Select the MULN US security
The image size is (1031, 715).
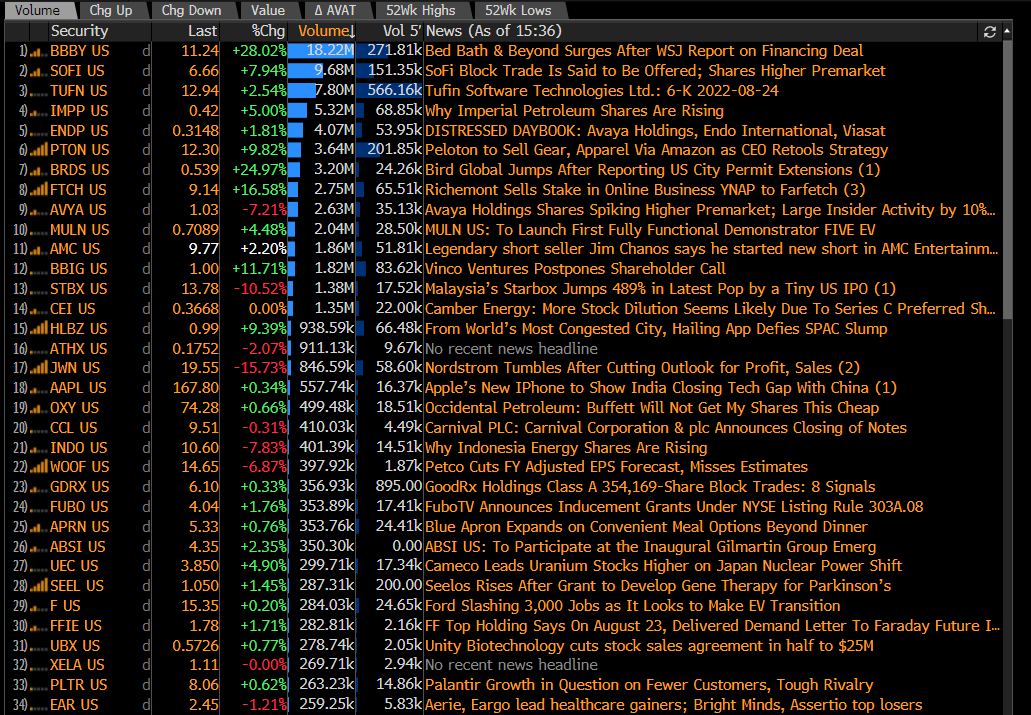[80, 230]
